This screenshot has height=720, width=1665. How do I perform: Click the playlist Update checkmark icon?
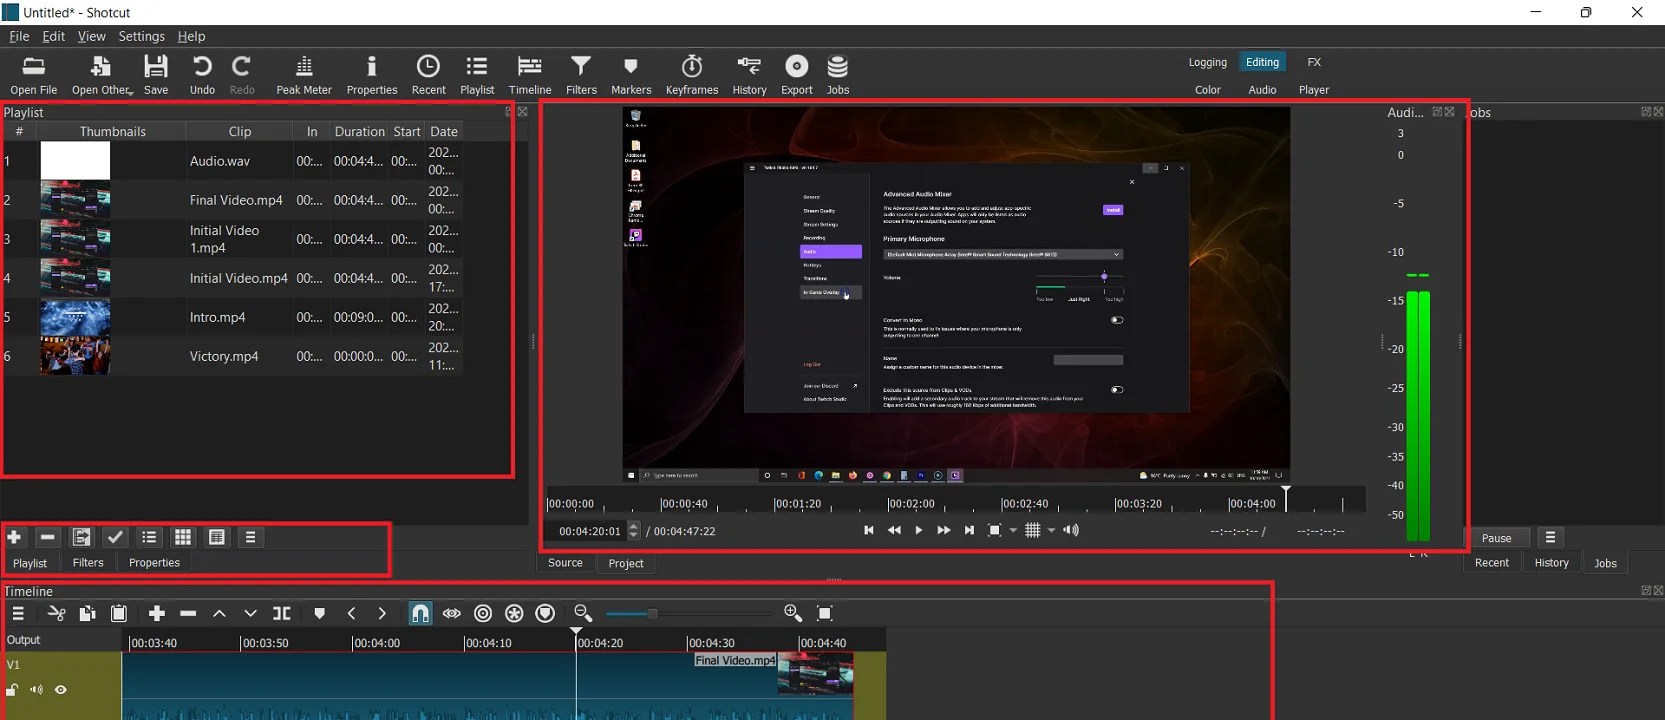(x=115, y=537)
